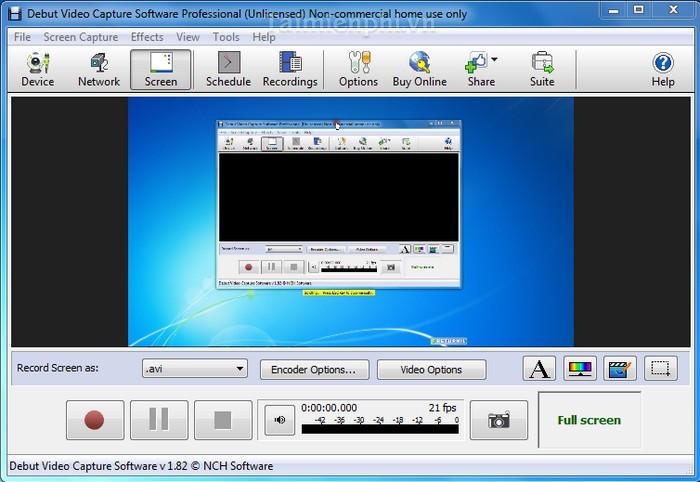Click the Video Options button

431,370
